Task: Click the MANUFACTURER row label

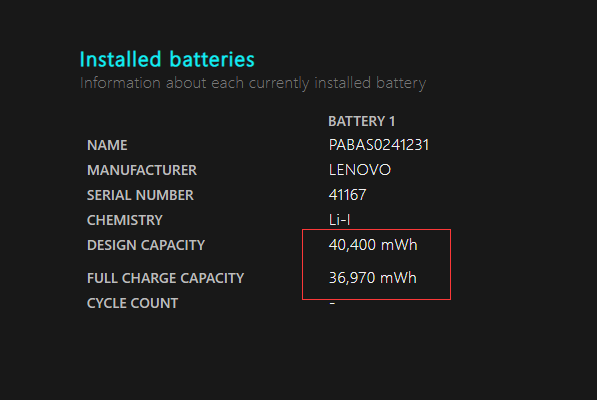Action: click(142, 170)
